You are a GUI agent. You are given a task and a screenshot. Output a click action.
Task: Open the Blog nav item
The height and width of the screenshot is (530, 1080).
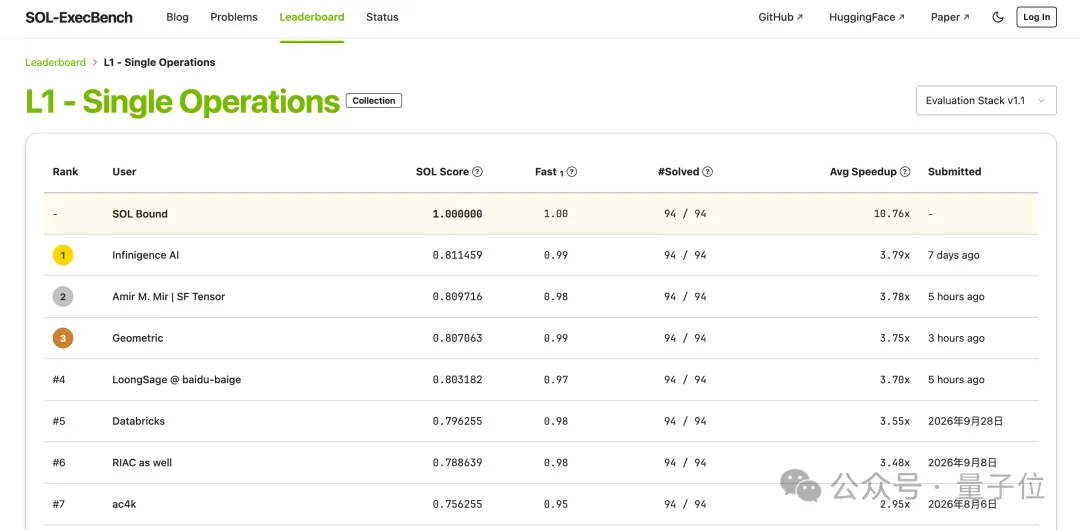[x=177, y=17]
